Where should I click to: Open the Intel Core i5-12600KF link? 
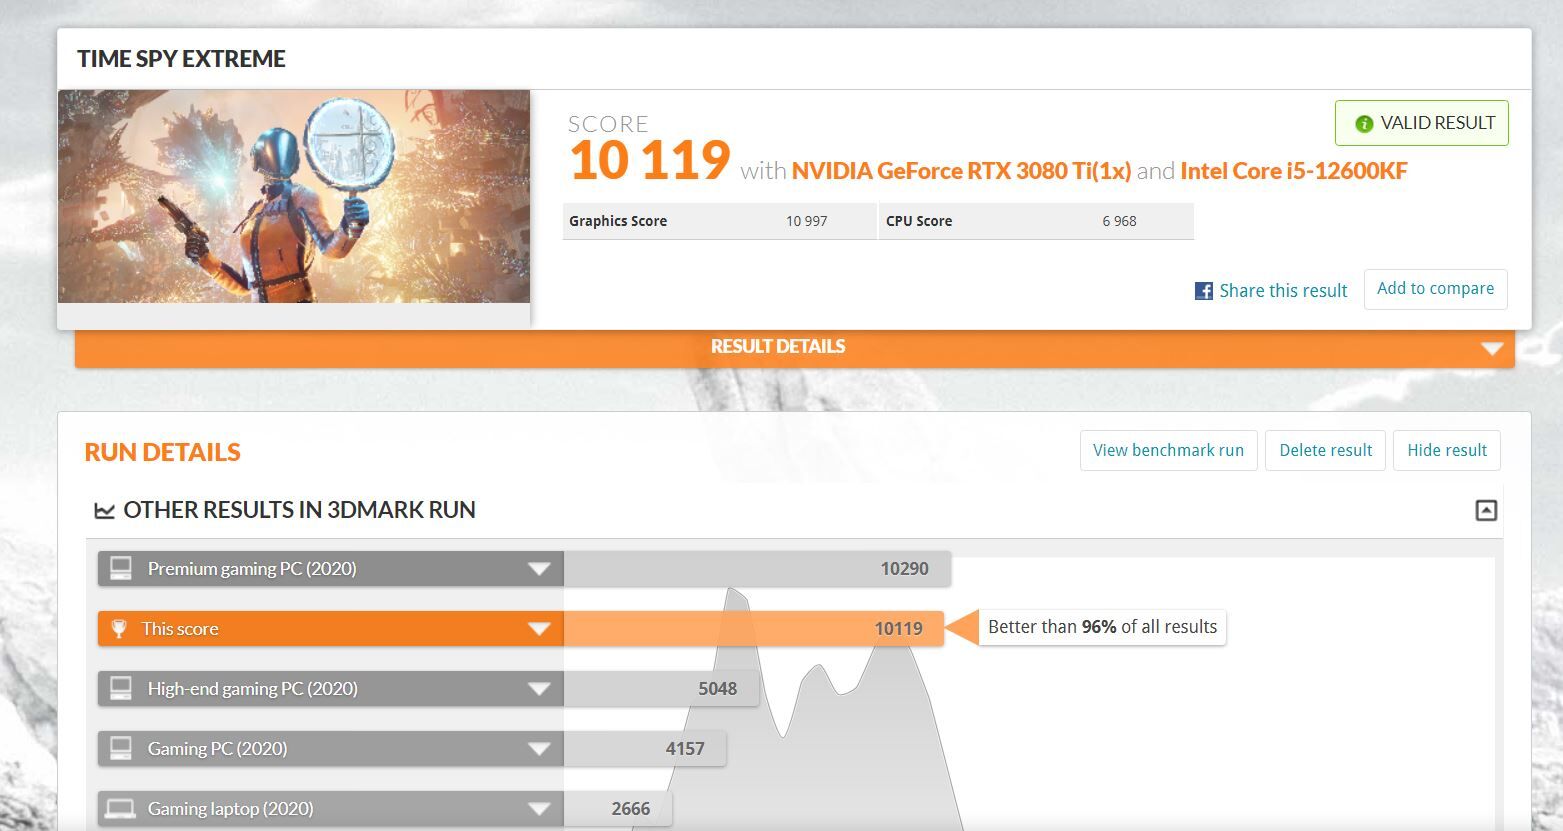coord(1293,171)
